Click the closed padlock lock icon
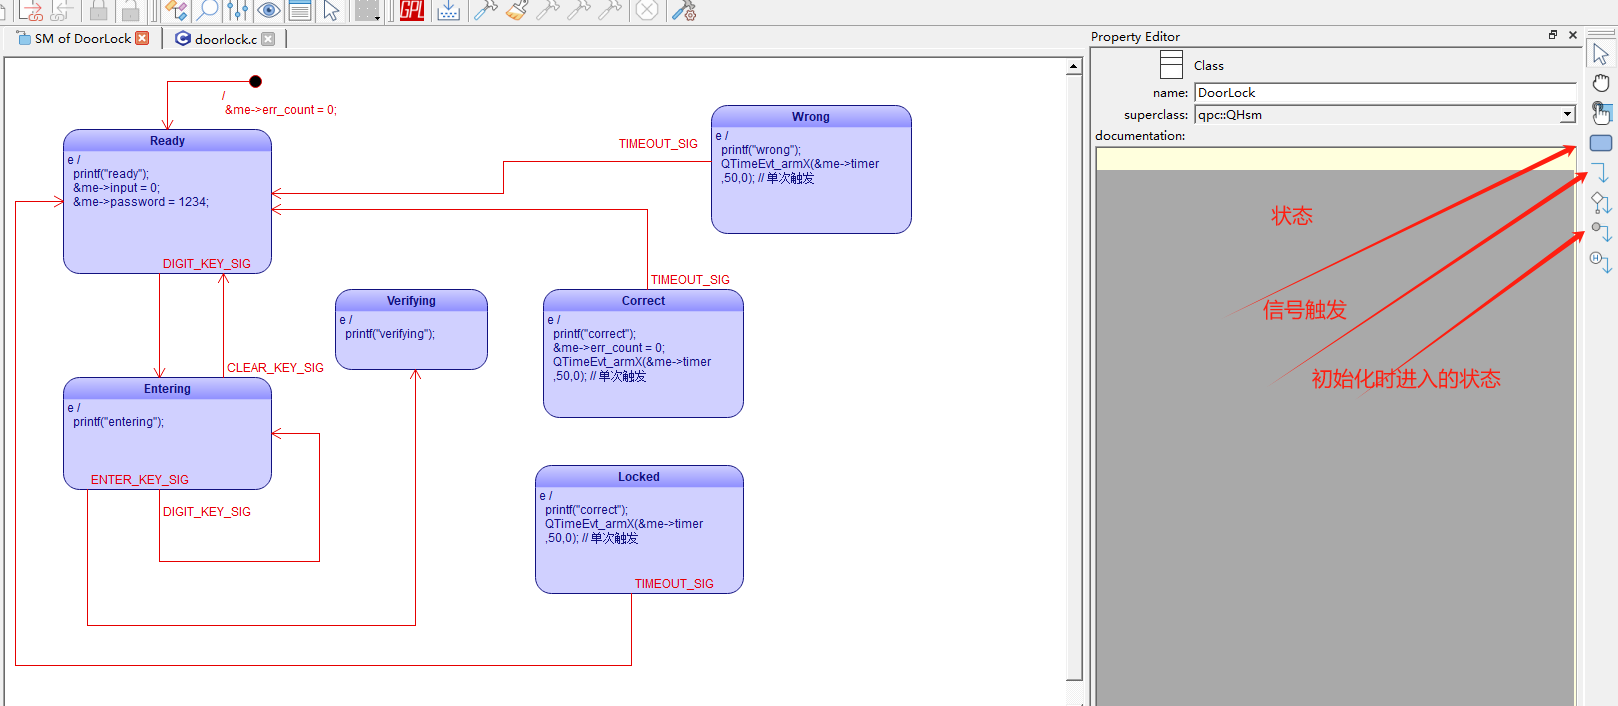This screenshot has height=706, width=1618. [98, 11]
